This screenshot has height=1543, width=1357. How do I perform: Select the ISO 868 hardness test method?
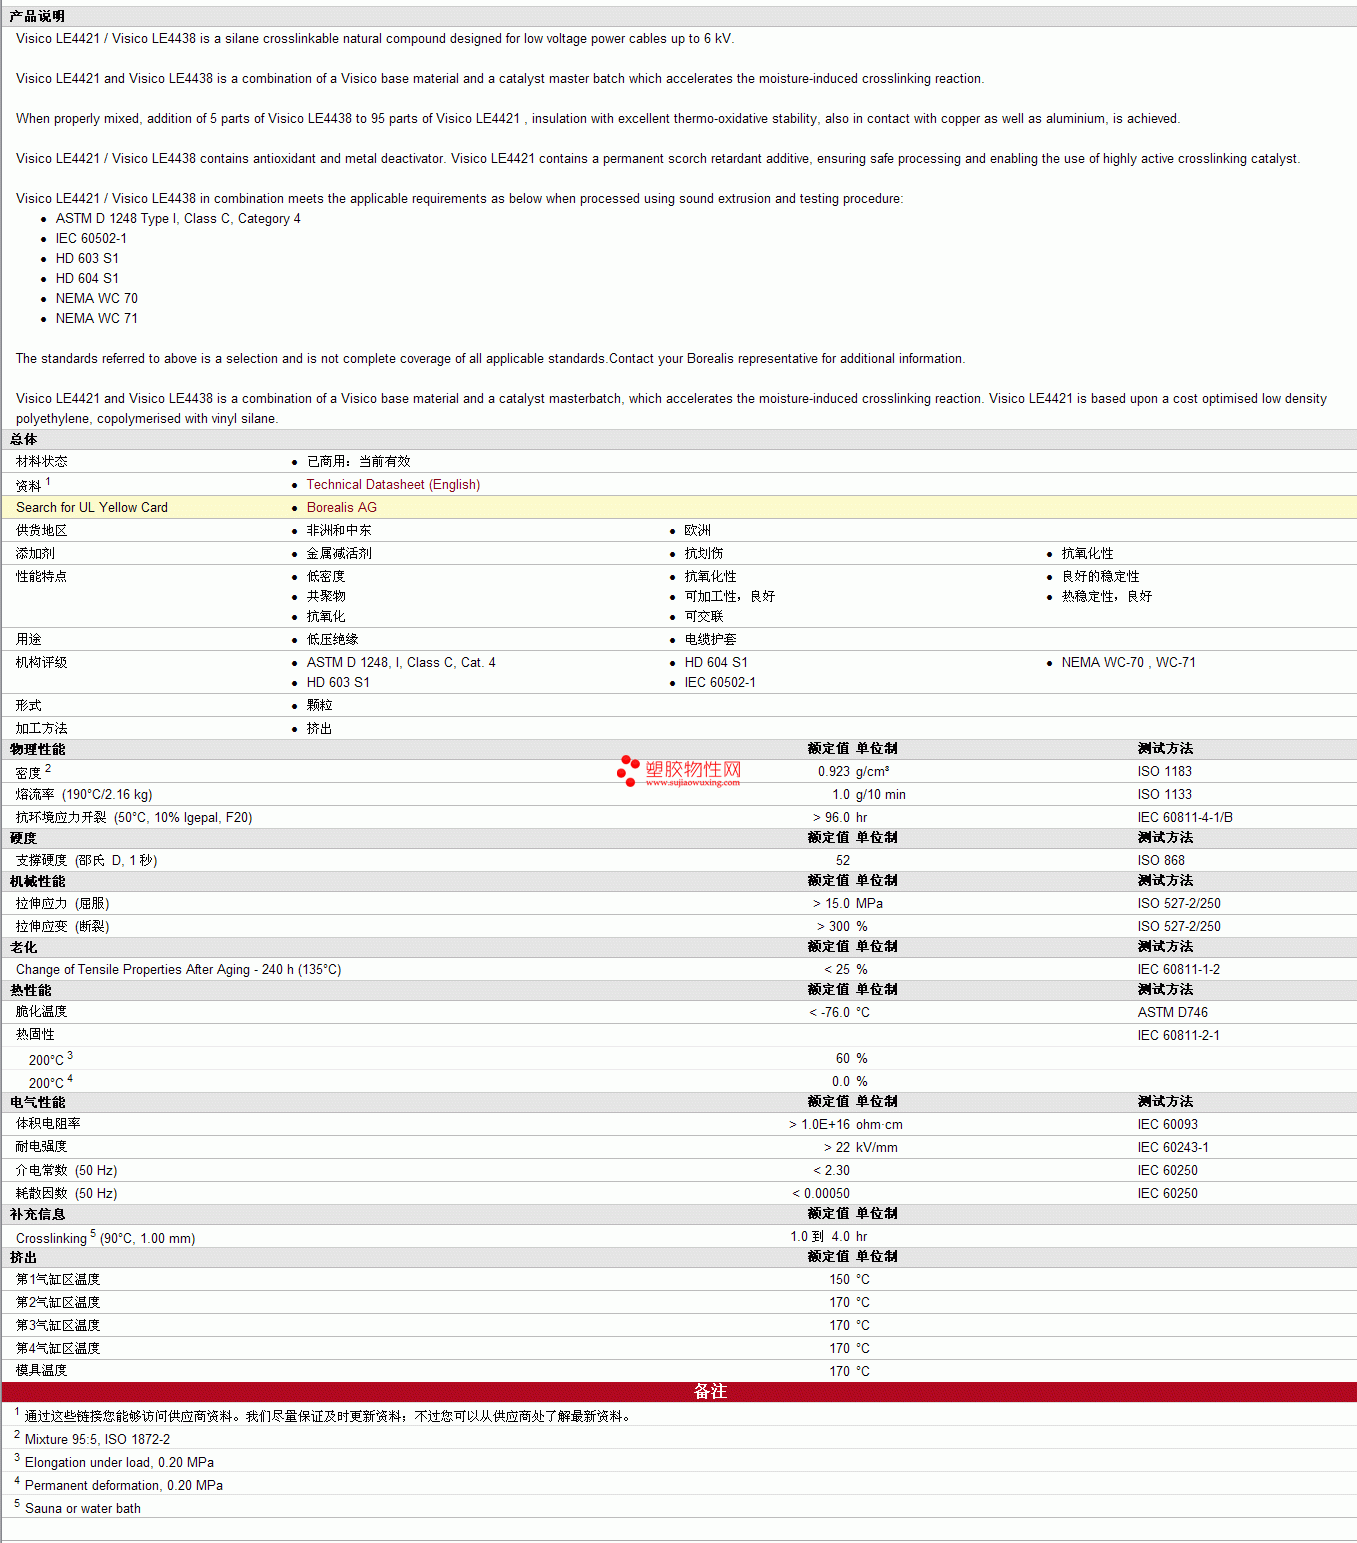point(1161,860)
